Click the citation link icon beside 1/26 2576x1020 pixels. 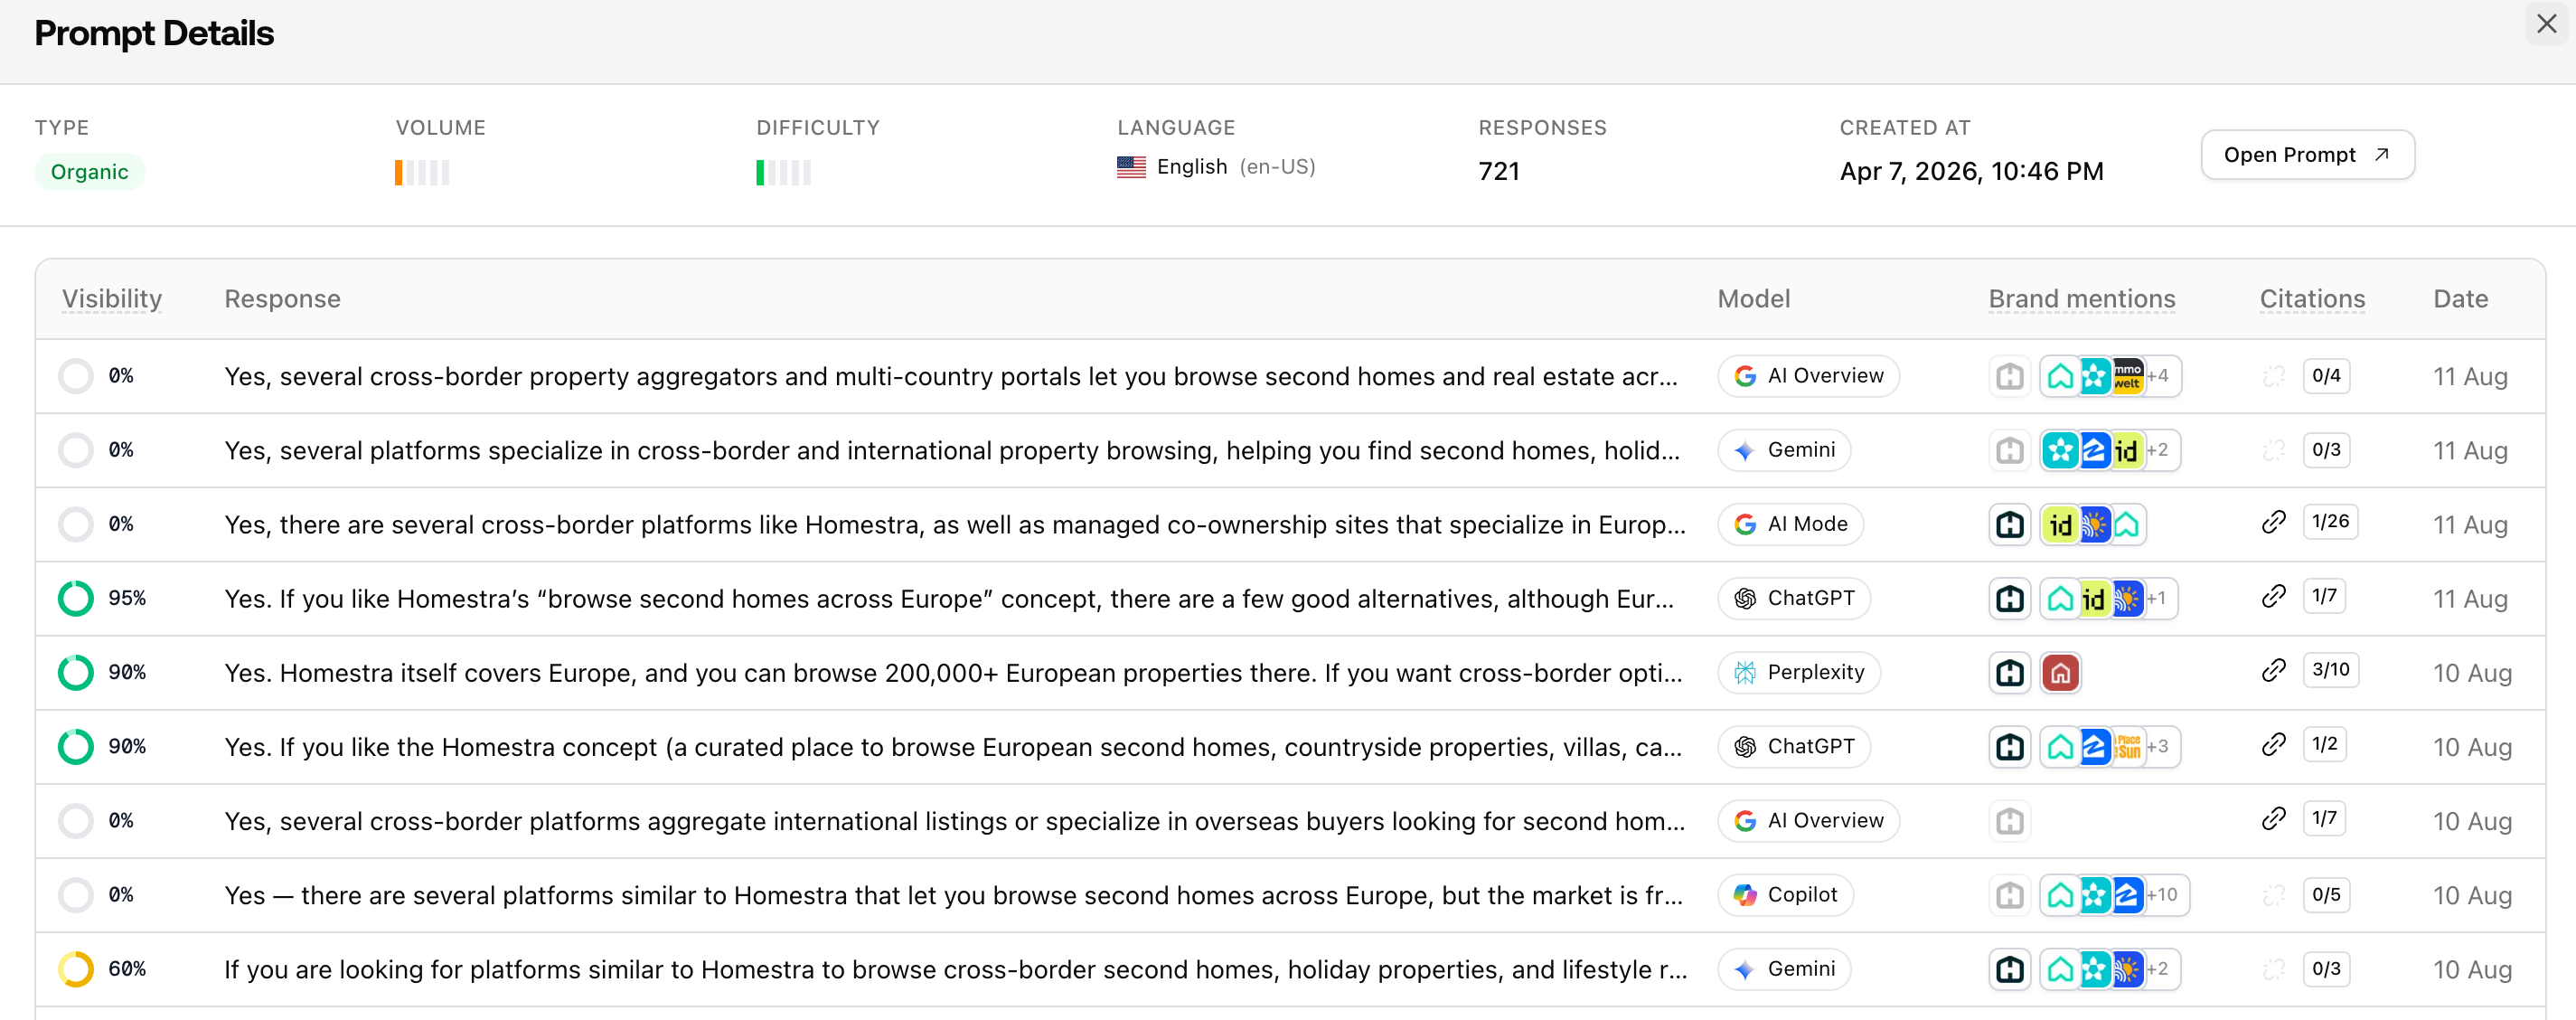coord(2274,522)
